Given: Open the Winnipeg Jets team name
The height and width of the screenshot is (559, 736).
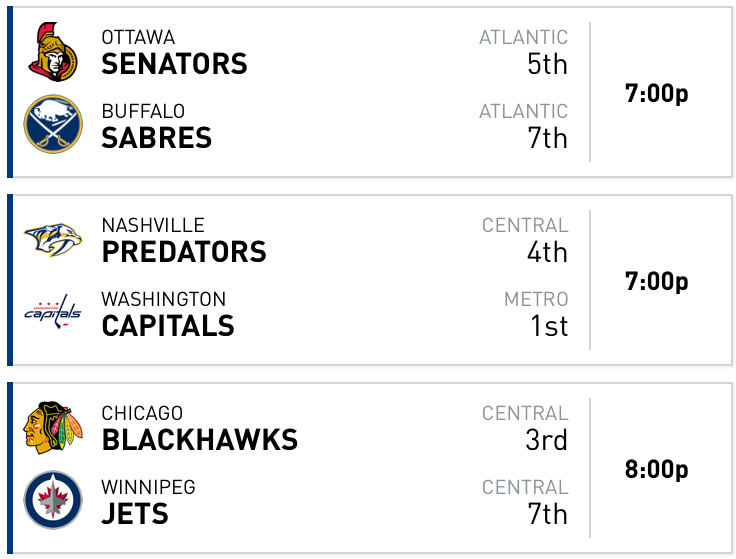Looking at the screenshot, I should pos(148,502).
